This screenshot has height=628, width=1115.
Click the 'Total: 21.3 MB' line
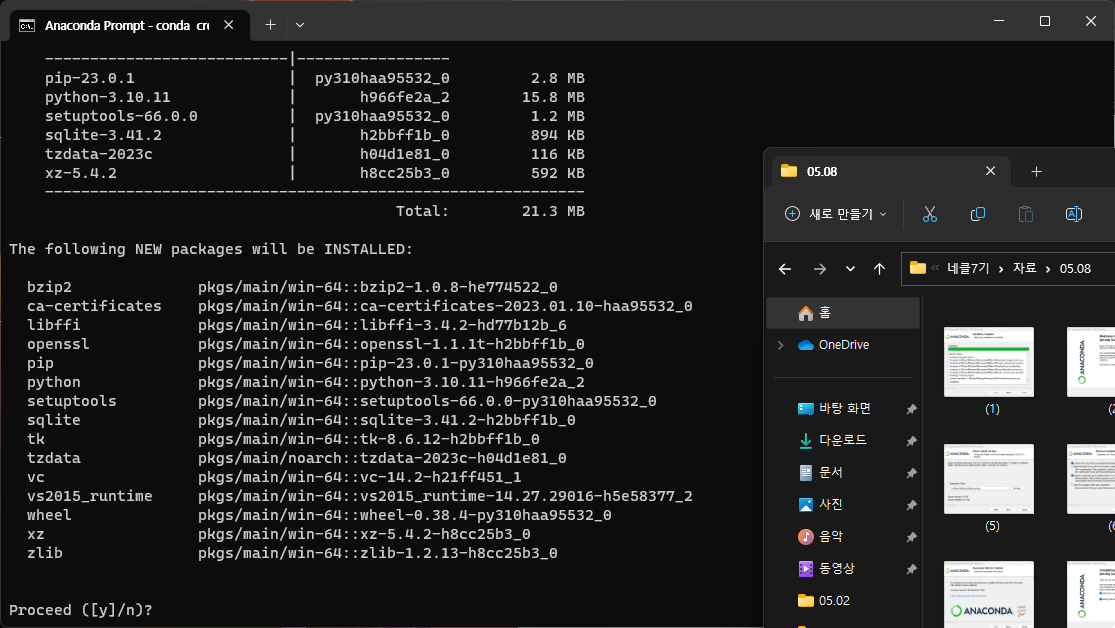[490, 211]
